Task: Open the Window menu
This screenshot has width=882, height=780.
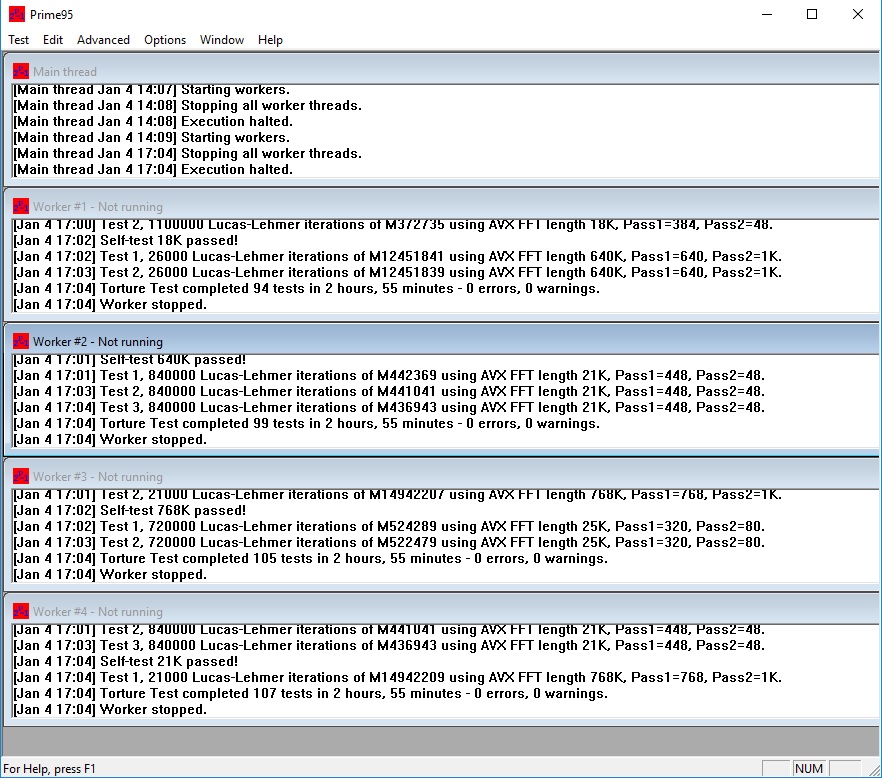Action: (x=222, y=40)
